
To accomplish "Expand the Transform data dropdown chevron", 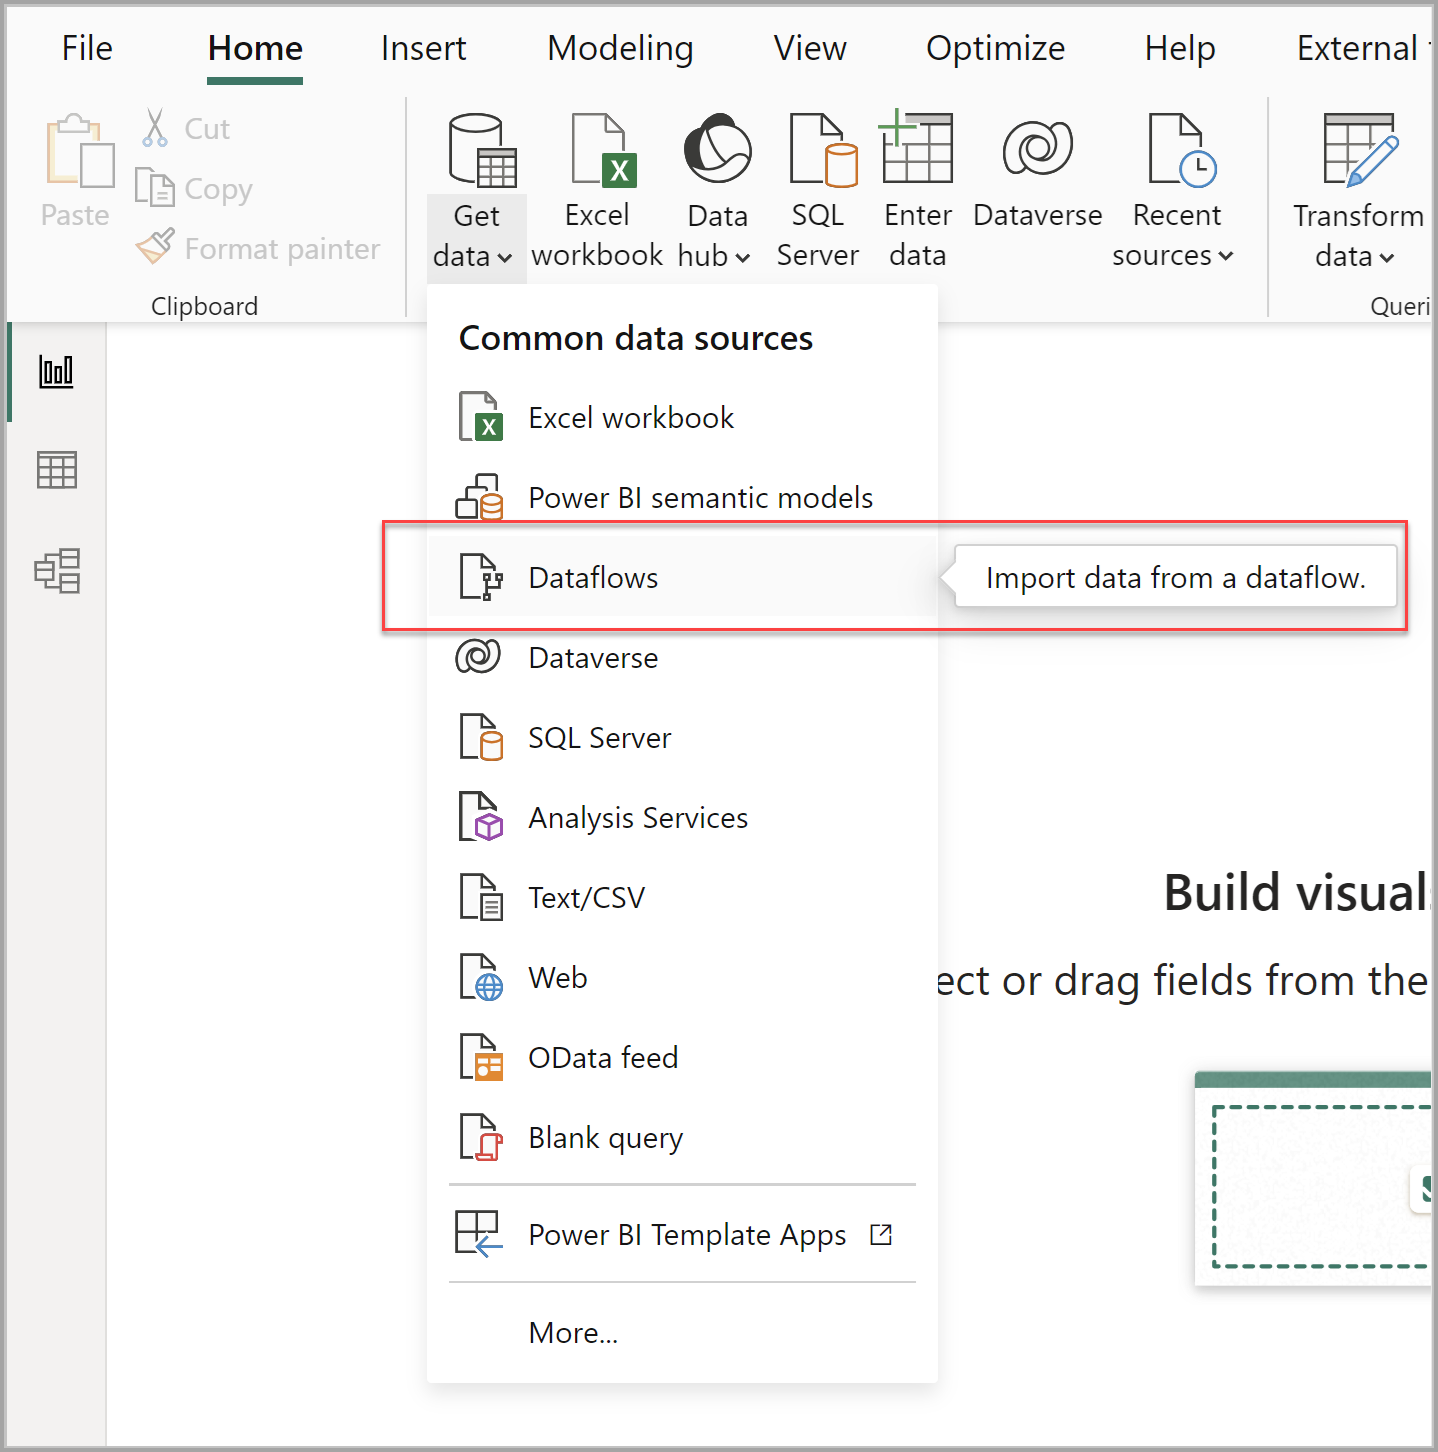I will pos(1386,256).
